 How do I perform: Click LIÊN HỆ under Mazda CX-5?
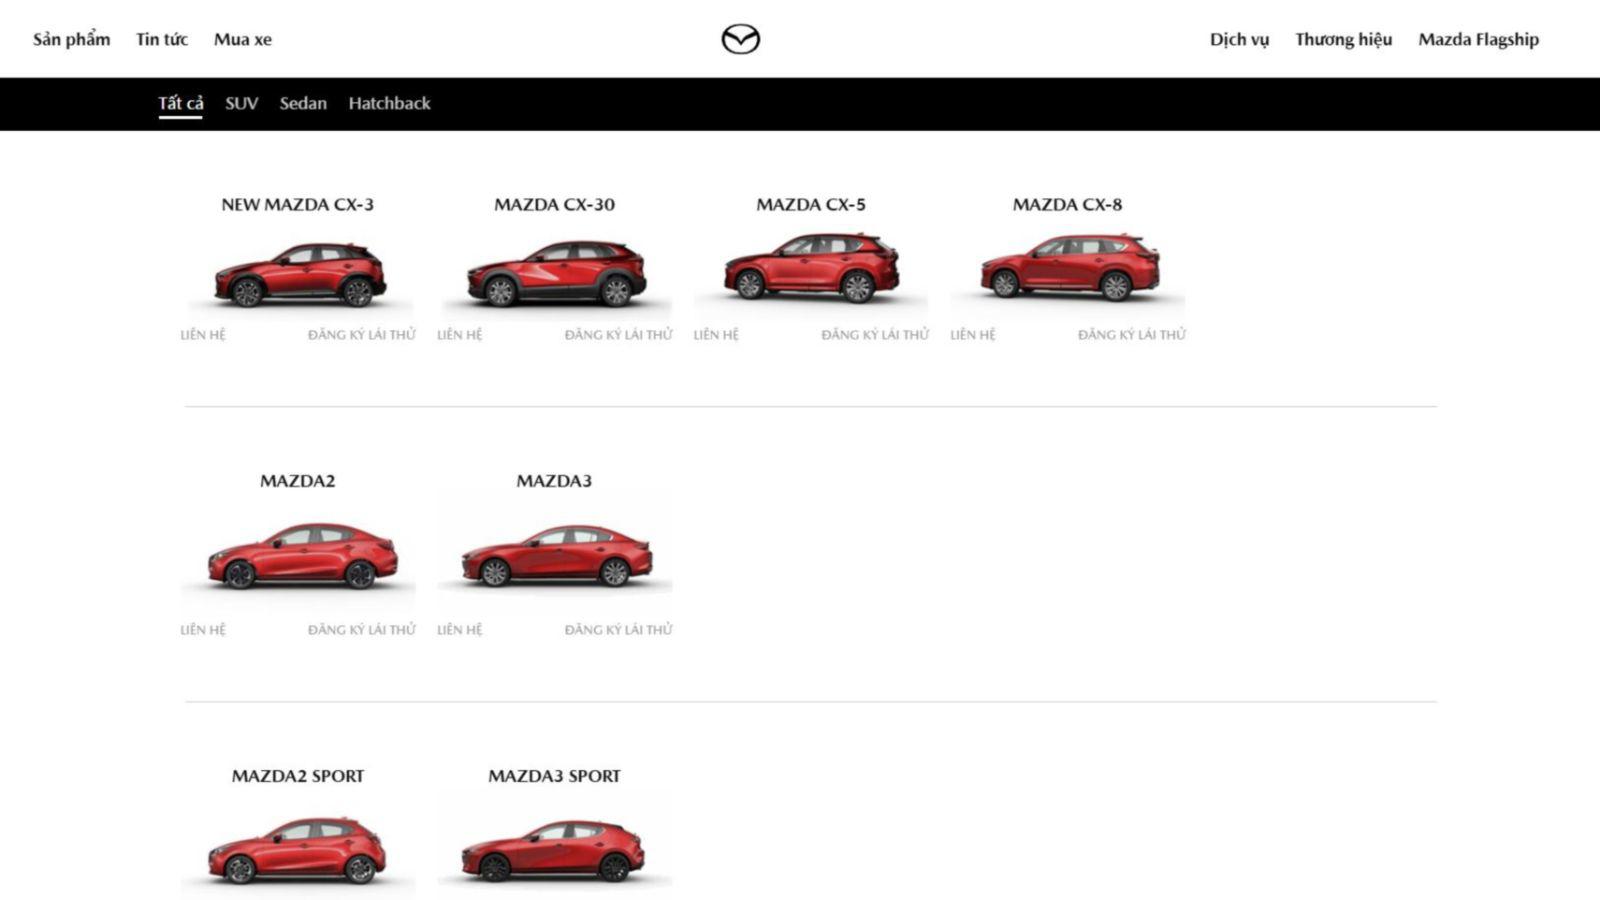pos(718,334)
